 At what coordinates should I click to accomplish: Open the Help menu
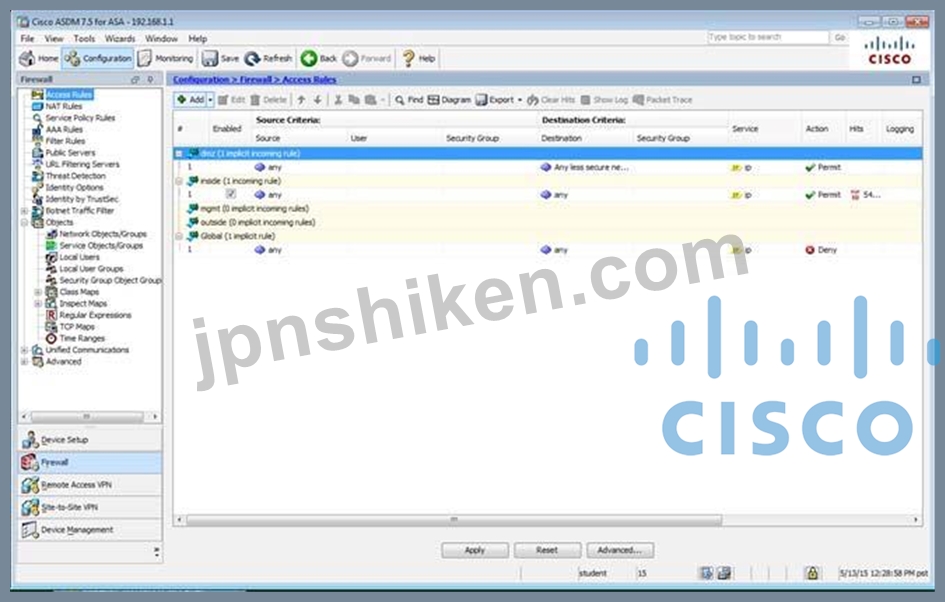(x=198, y=39)
